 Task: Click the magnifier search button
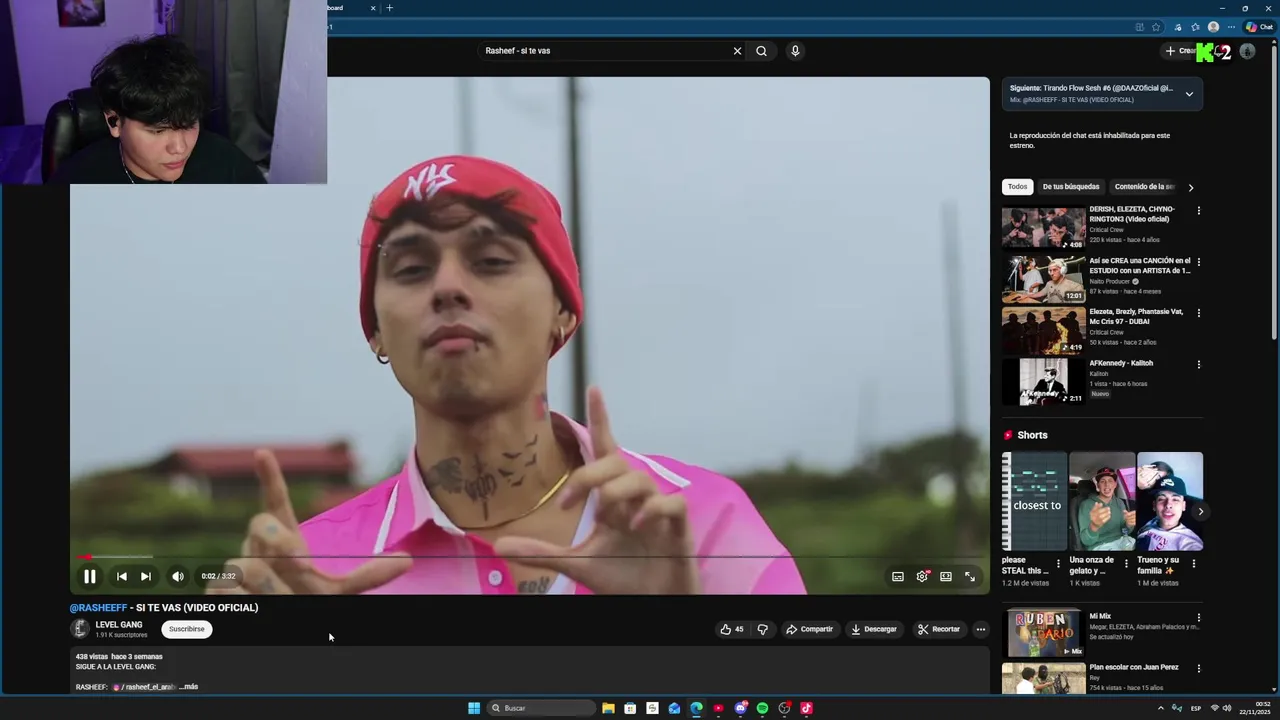761,51
